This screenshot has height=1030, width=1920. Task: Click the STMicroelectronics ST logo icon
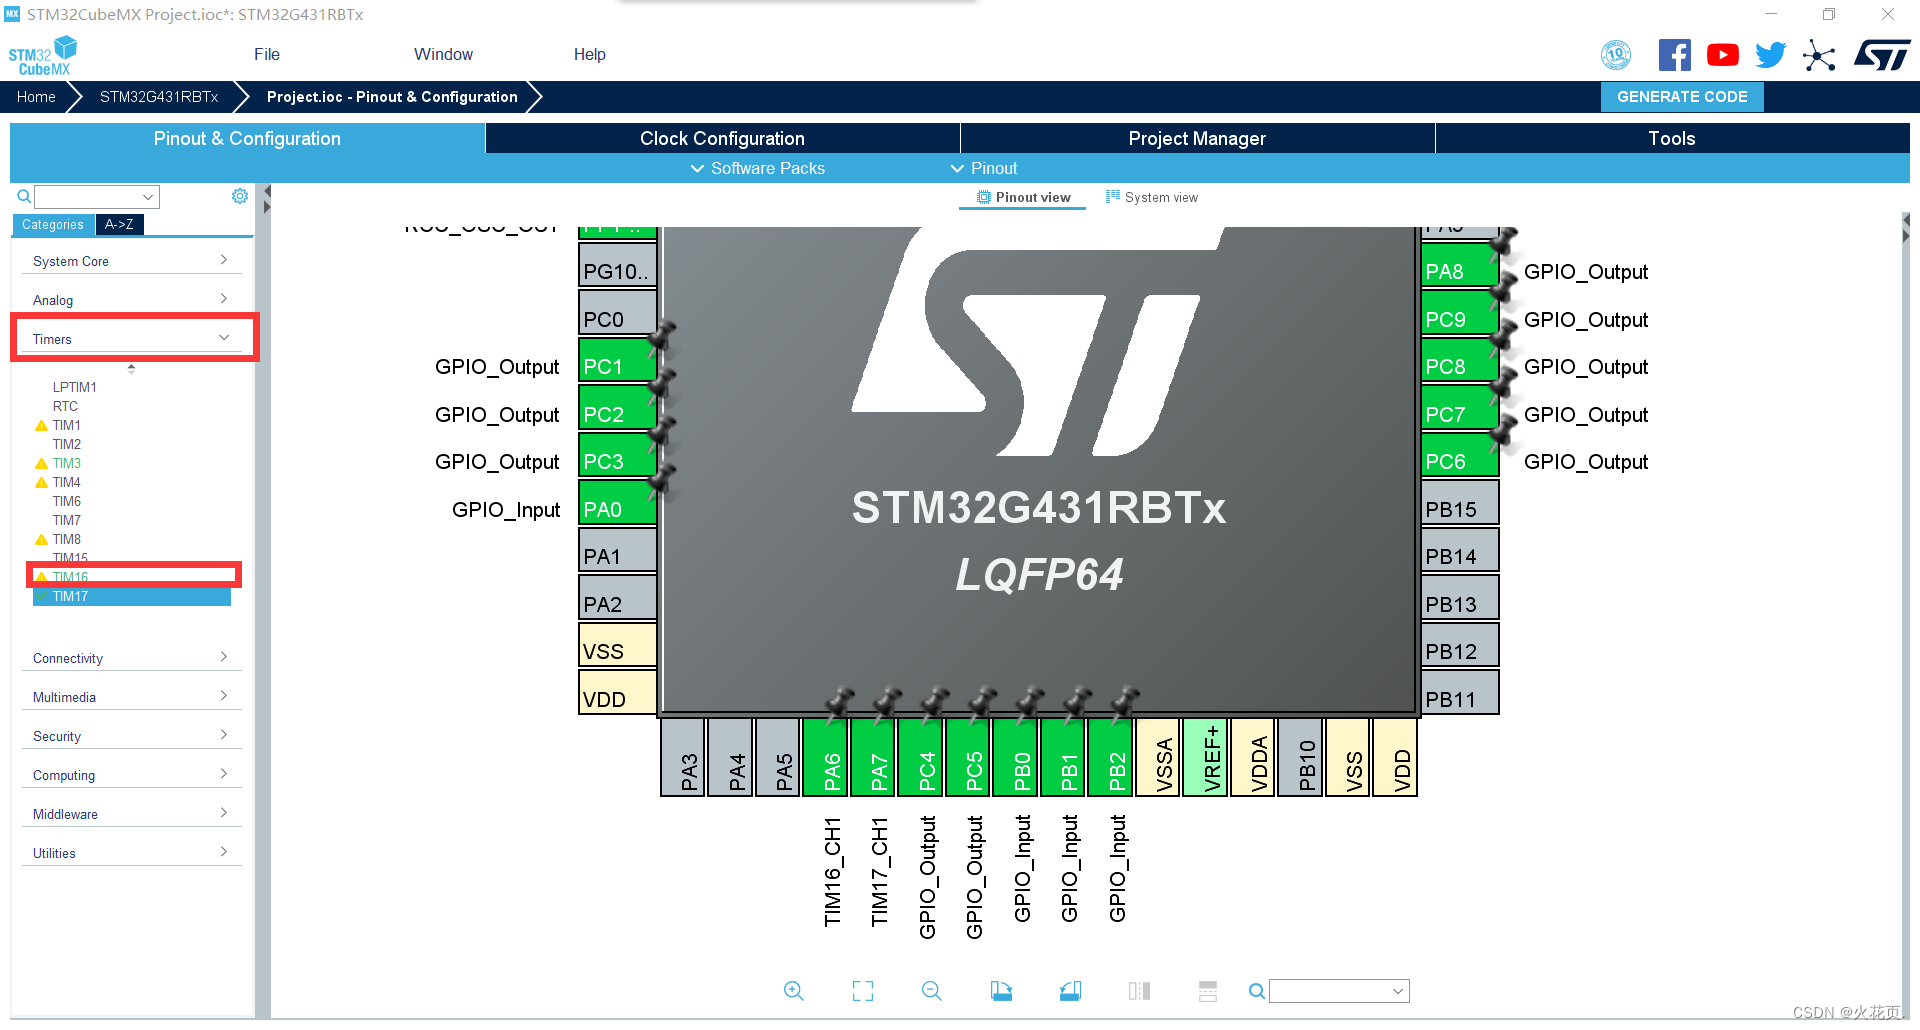[x=1882, y=55]
